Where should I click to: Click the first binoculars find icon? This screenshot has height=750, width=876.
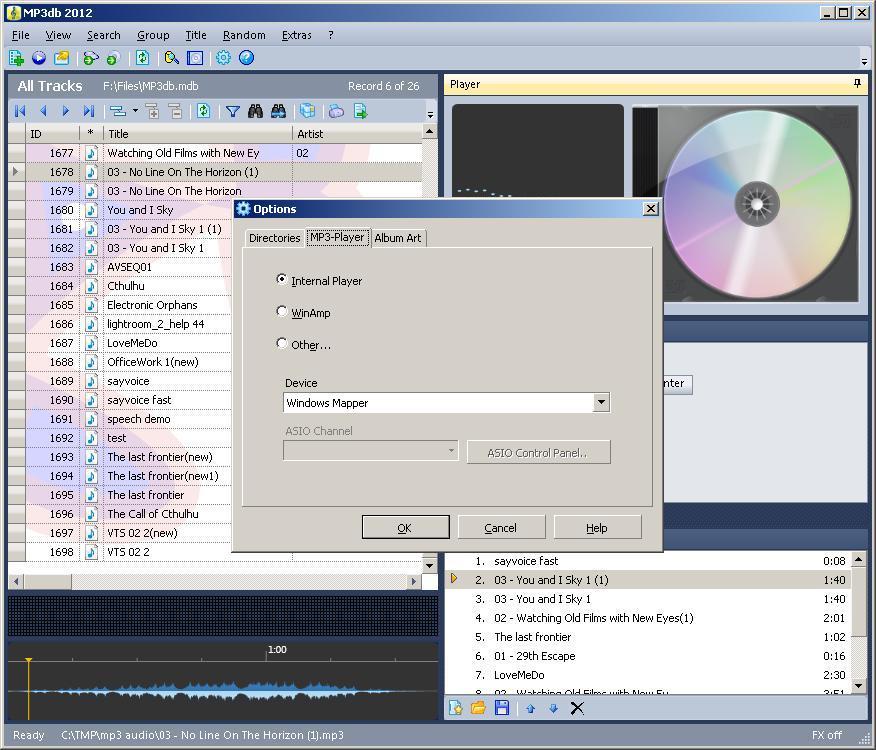(255, 111)
